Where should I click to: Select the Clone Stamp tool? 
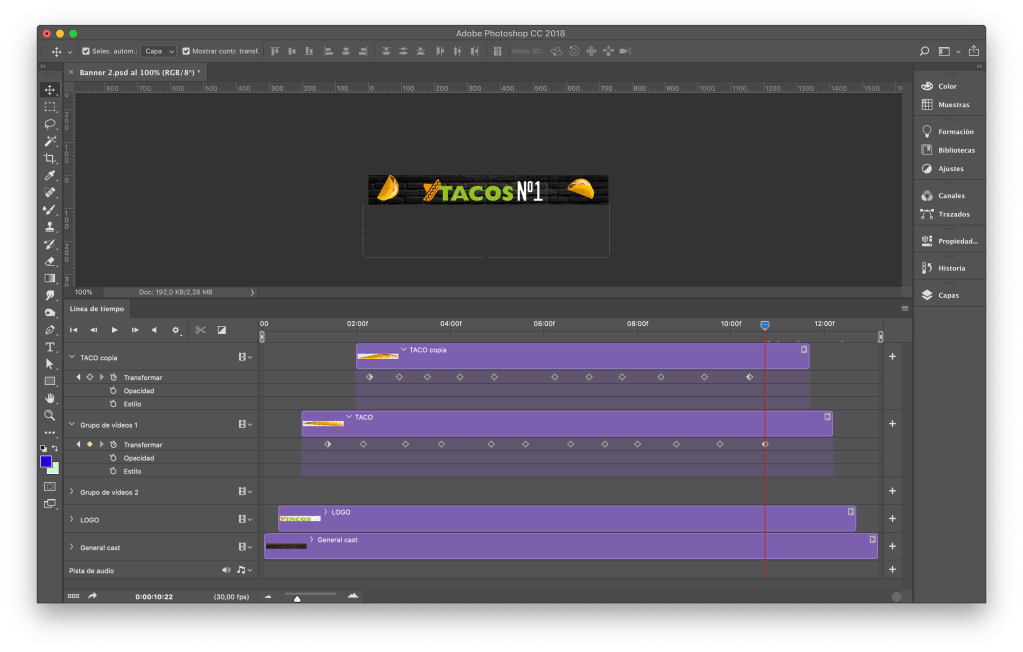pos(50,226)
